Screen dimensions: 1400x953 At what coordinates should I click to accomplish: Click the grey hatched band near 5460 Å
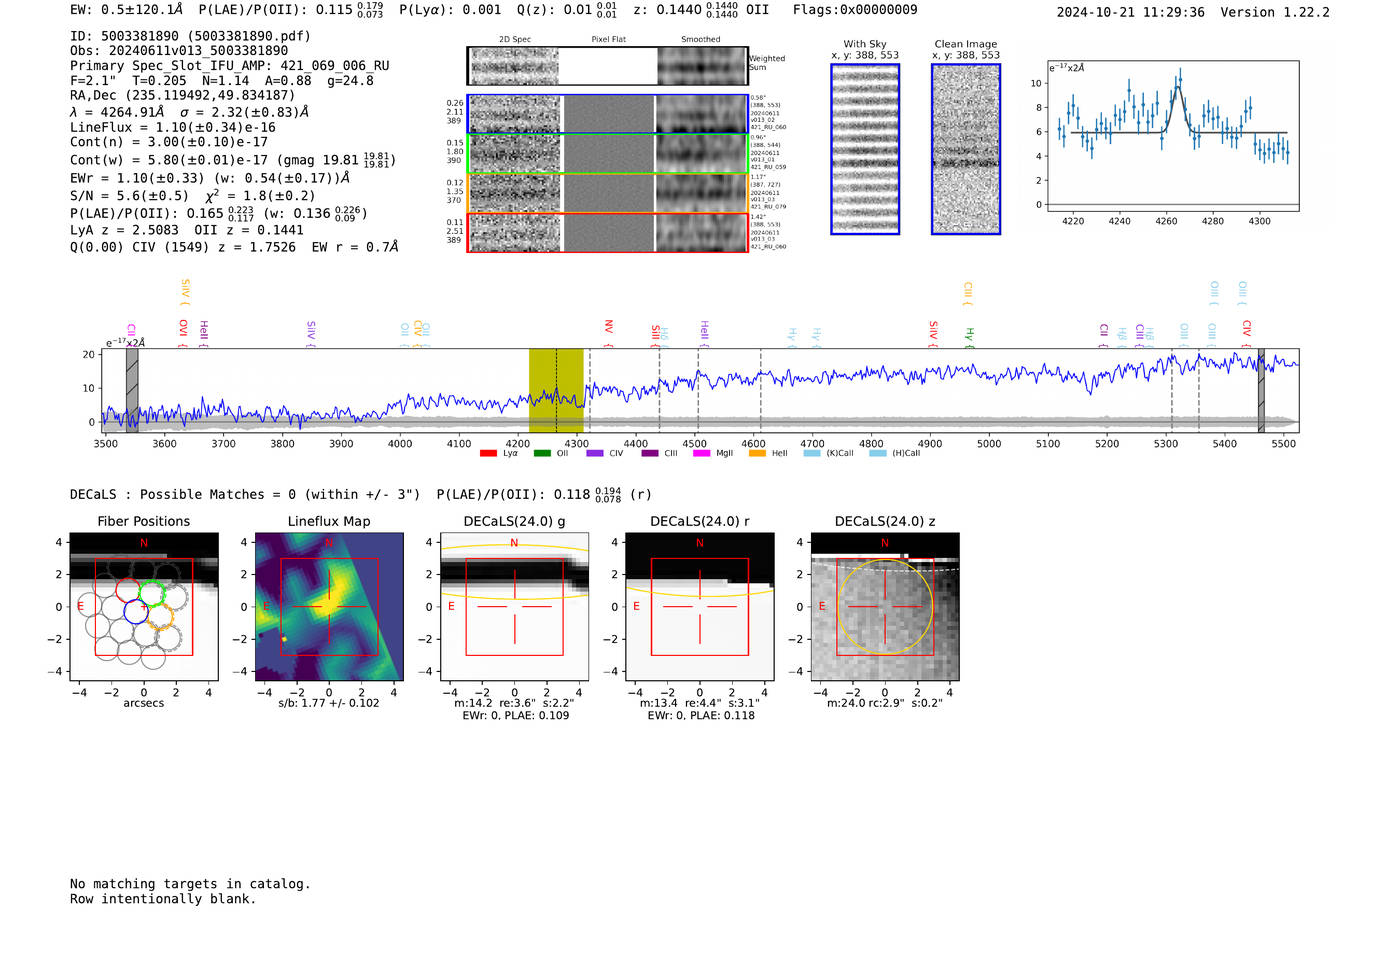(x=1261, y=390)
